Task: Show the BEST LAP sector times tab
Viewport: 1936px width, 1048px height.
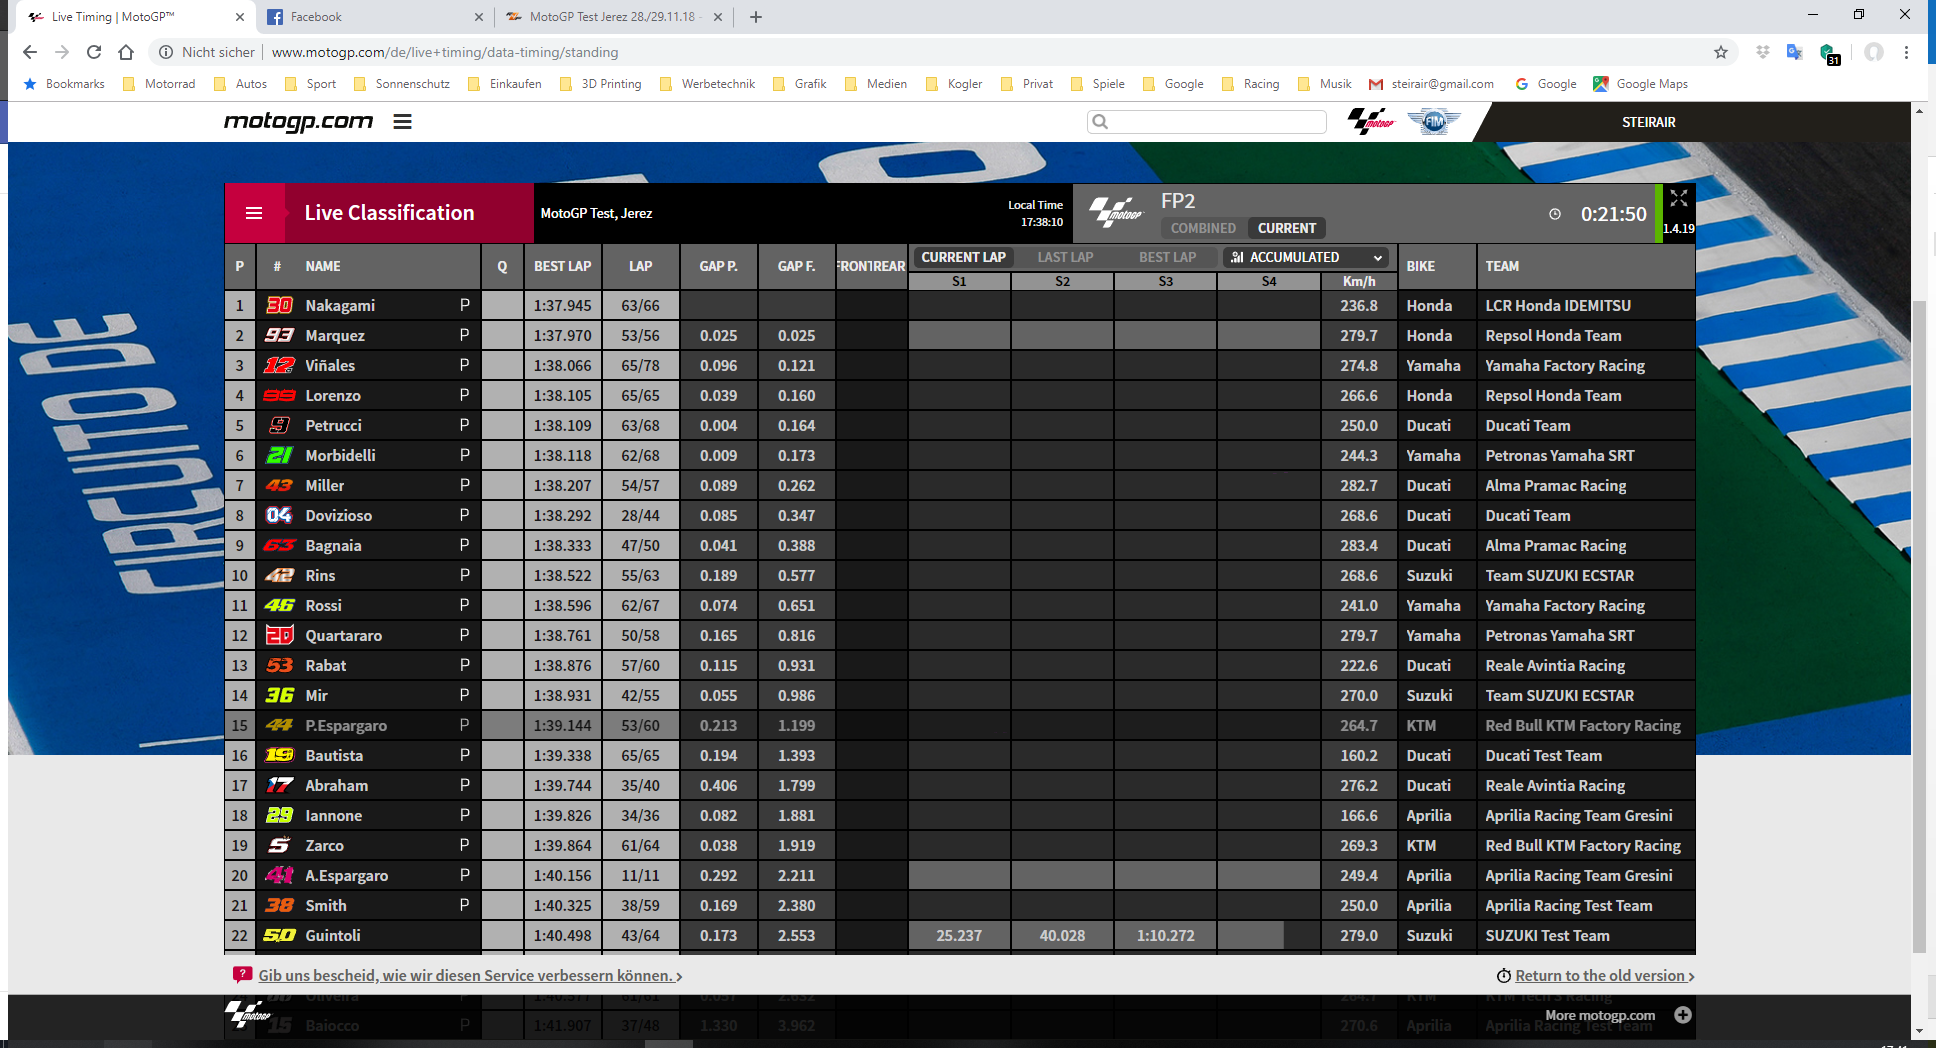Action: tap(1167, 257)
